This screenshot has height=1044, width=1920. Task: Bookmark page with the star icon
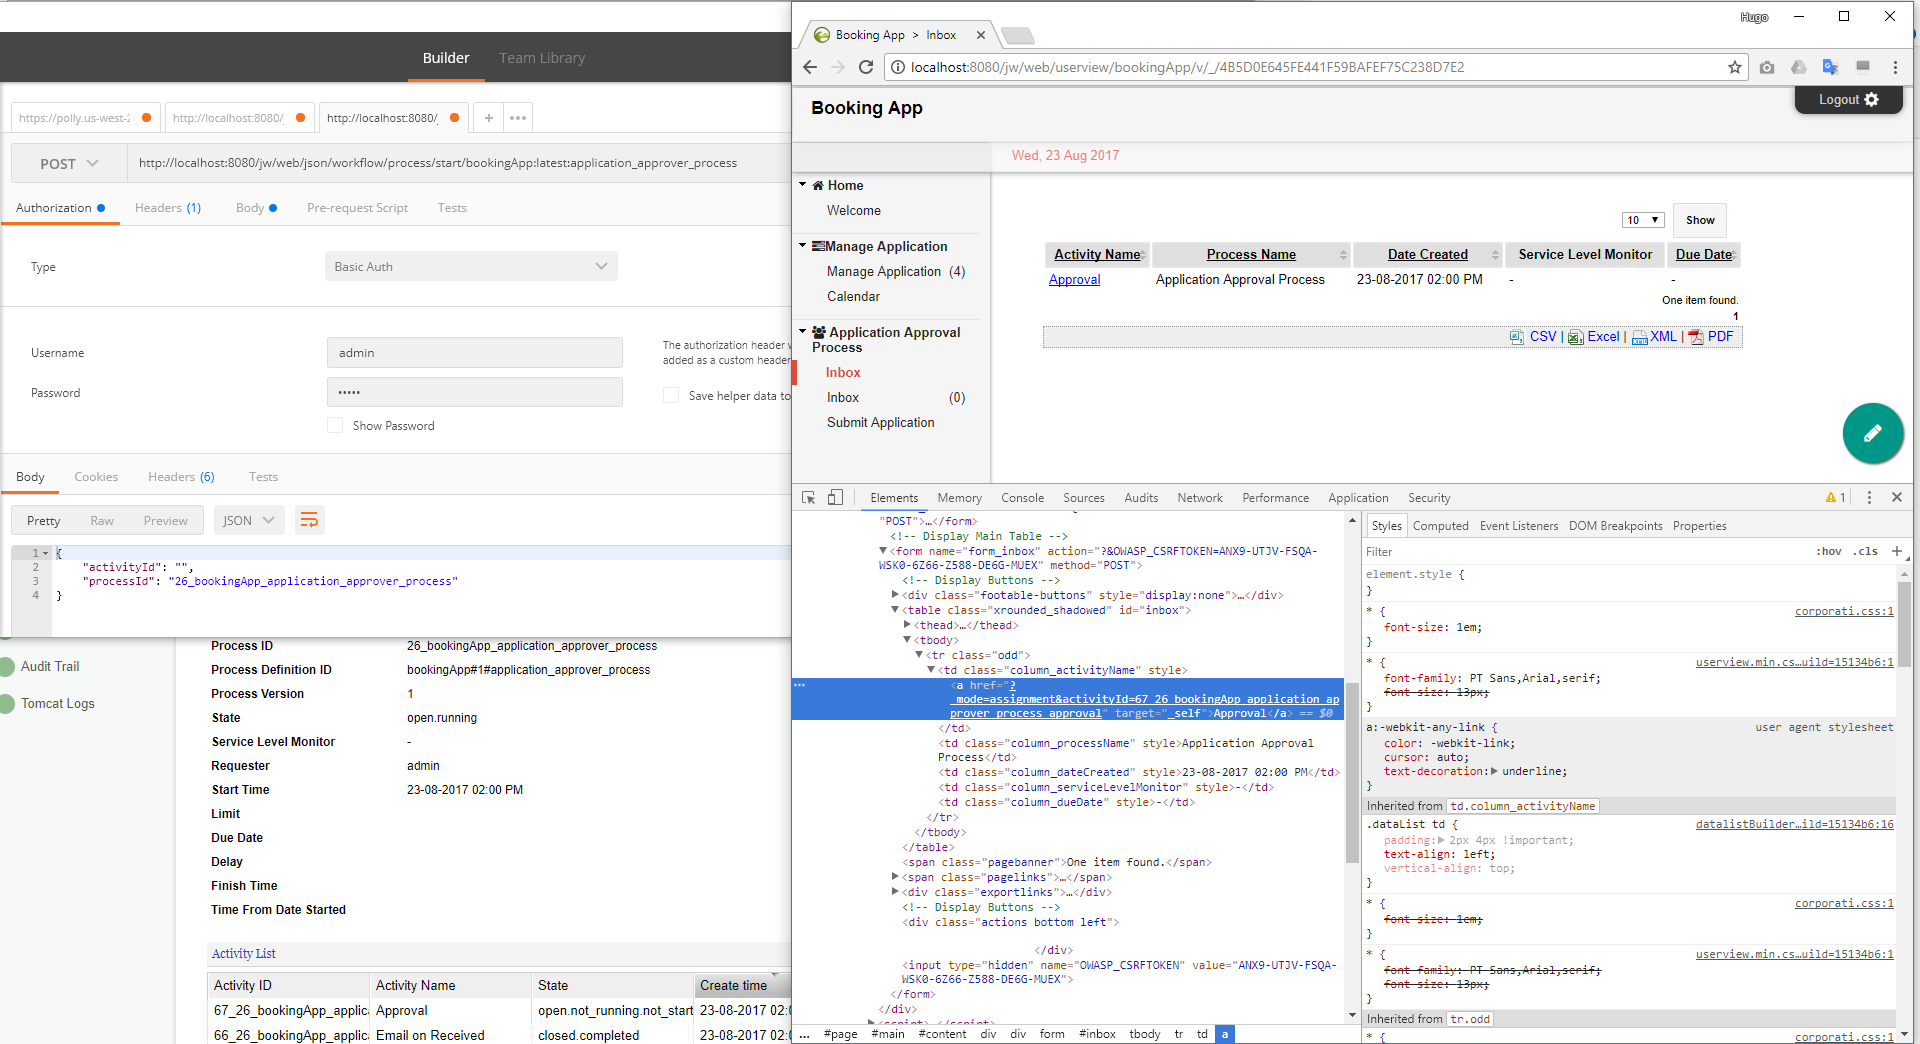[1734, 67]
